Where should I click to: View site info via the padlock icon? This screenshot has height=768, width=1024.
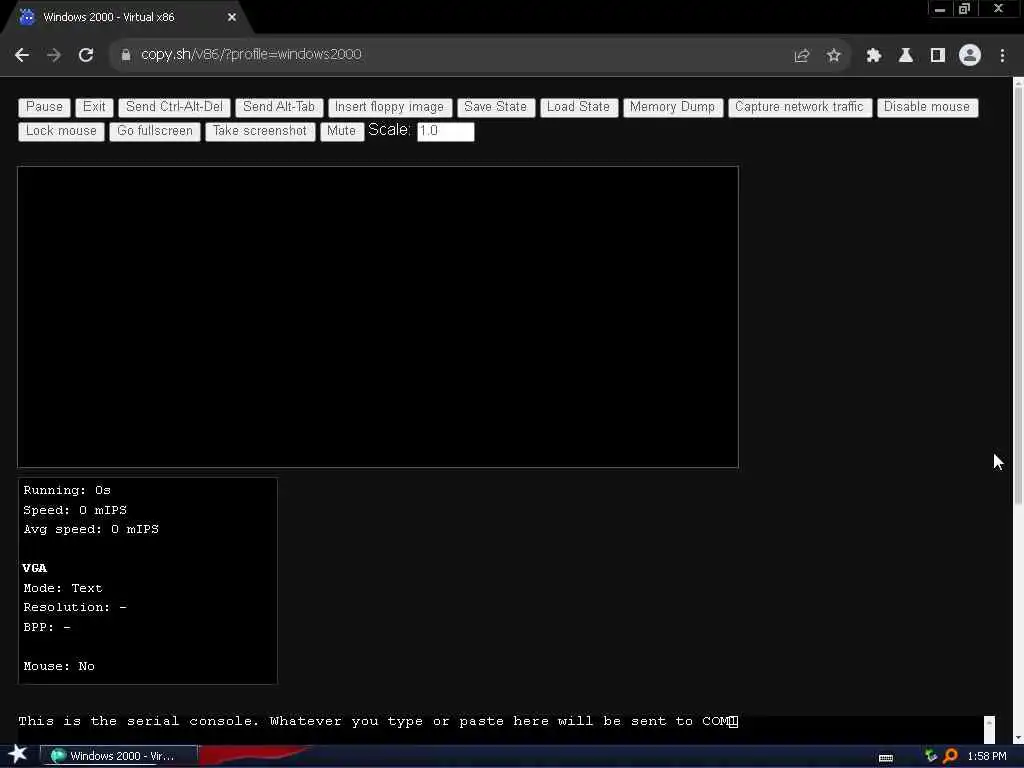click(x=125, y=55)
